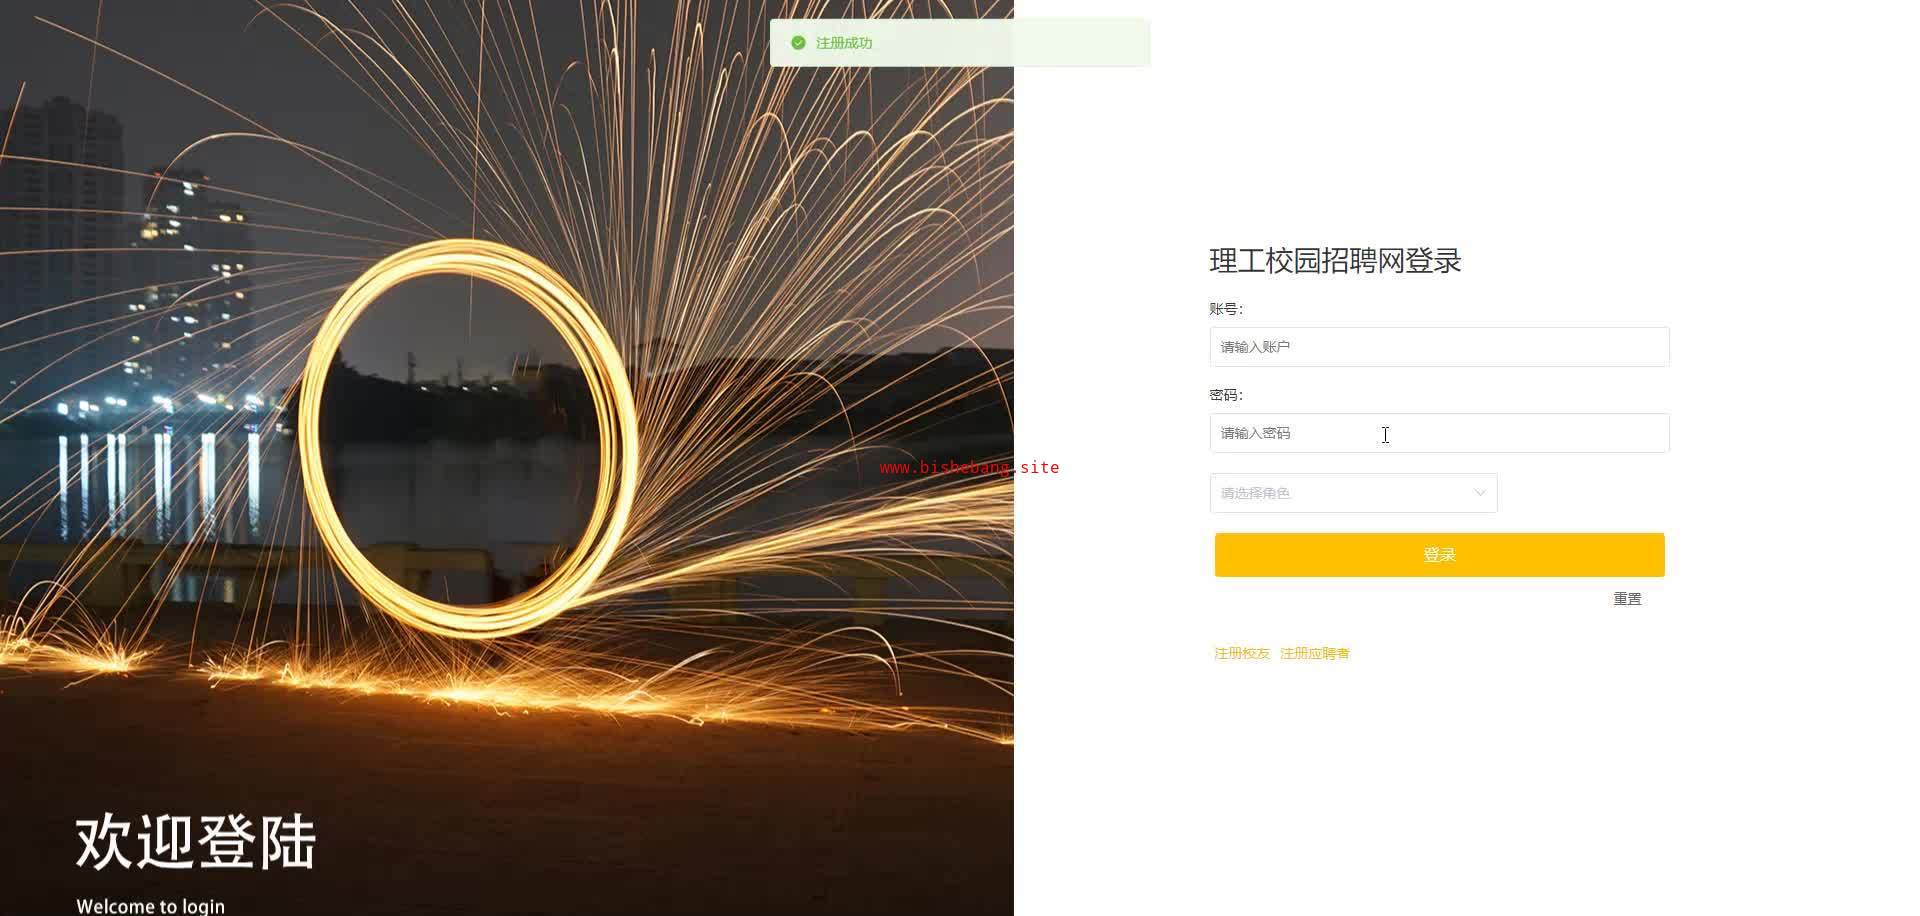Open the 请选择角色 role dropdown
The height and width of the screenshot is (916, 1920).
(x=1353, y=493)
